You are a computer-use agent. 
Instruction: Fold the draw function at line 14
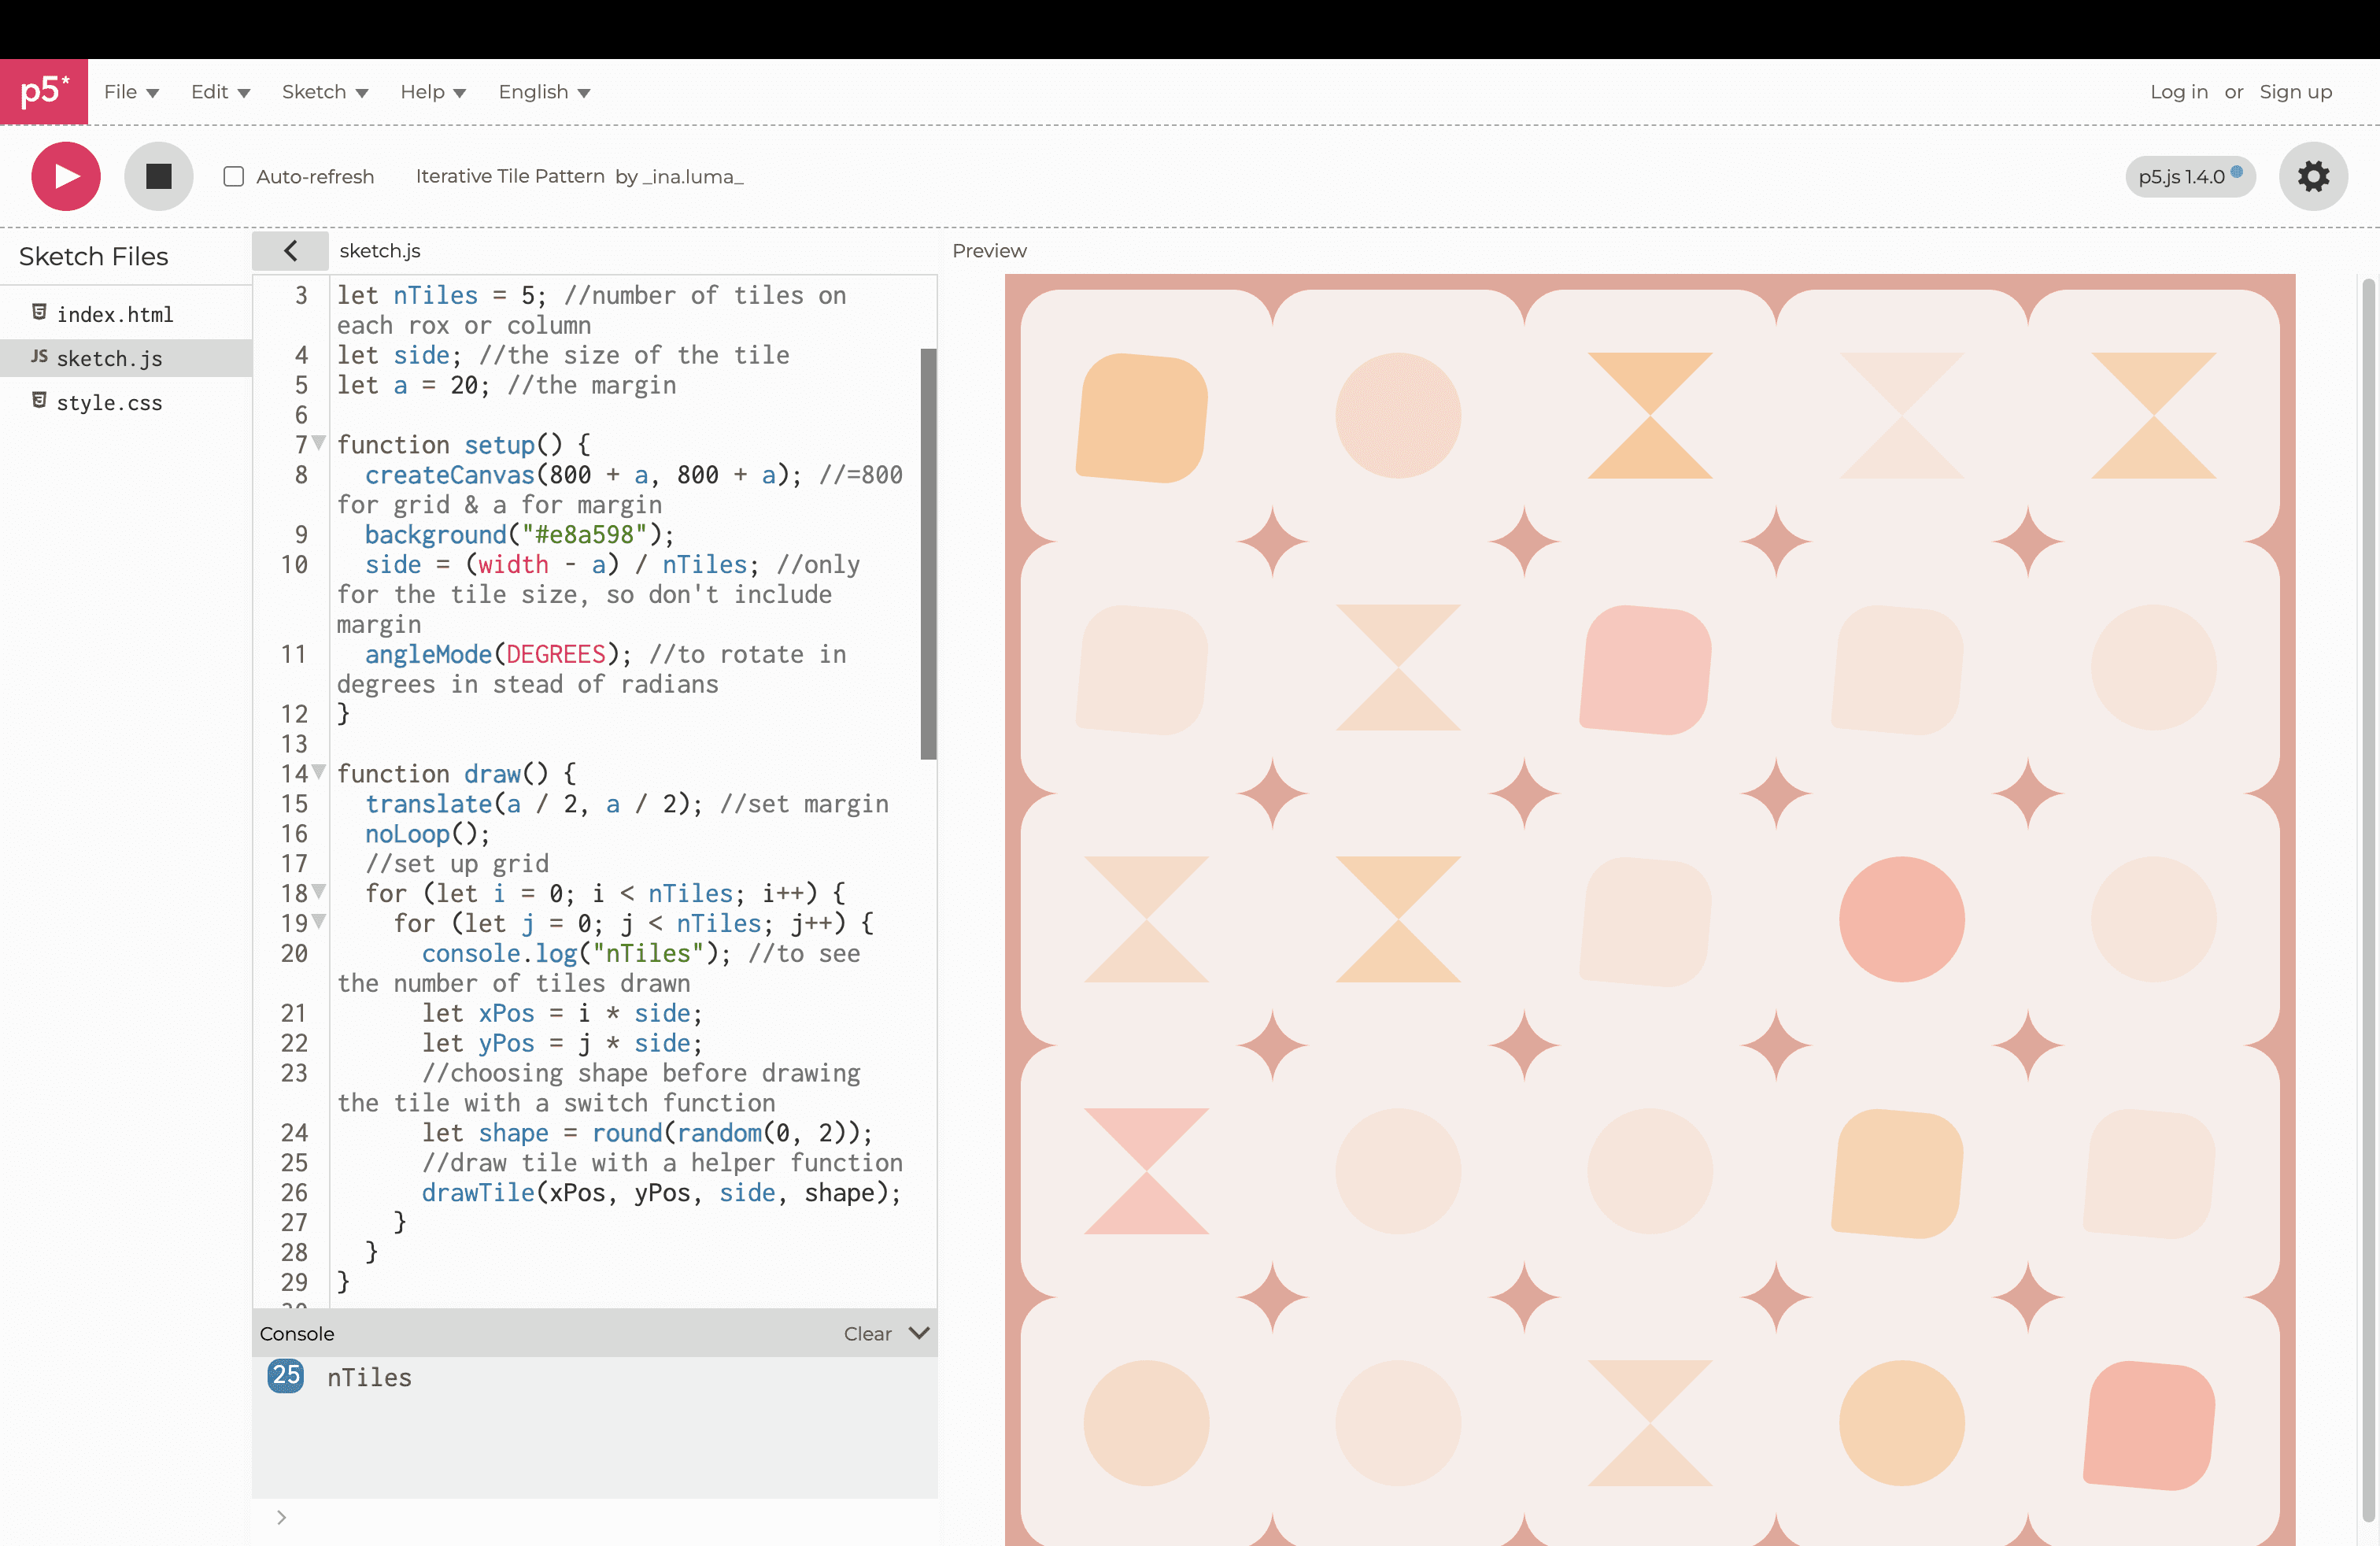pyautogui.click(x=319, y=771)
